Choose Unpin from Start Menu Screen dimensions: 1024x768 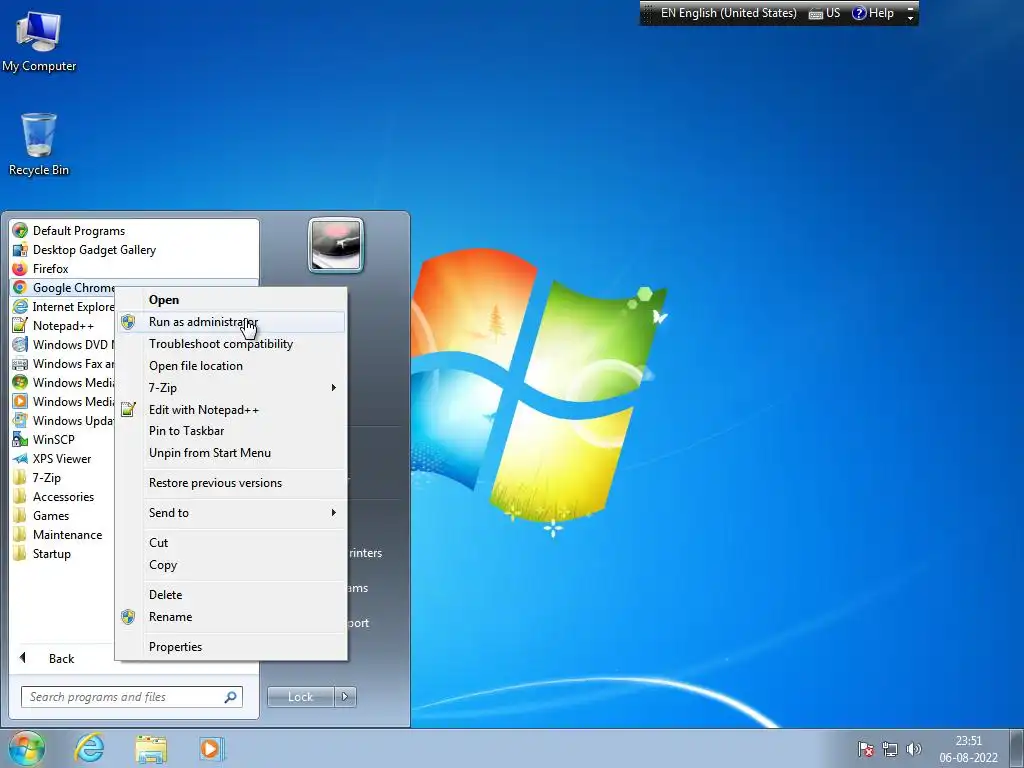[x=231, y=453]
